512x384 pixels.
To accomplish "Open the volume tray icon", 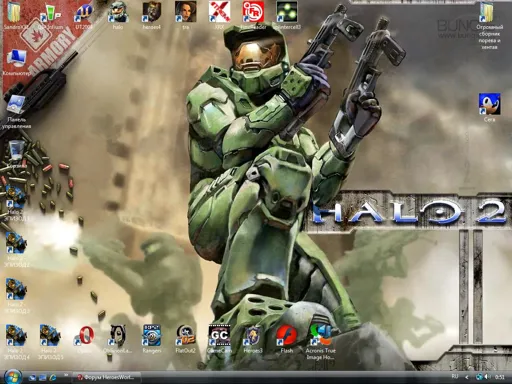I will [x=488, y=377].
